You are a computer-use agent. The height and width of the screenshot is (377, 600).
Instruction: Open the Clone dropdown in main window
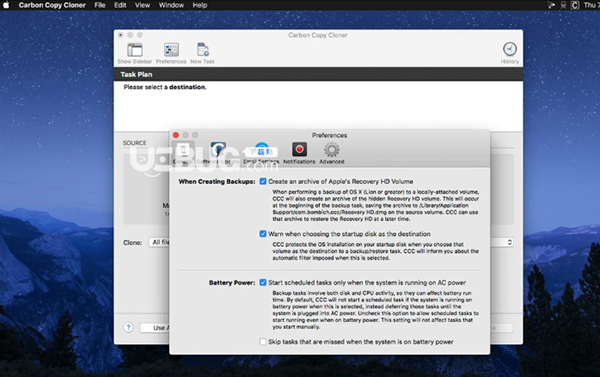click(160, 242)
